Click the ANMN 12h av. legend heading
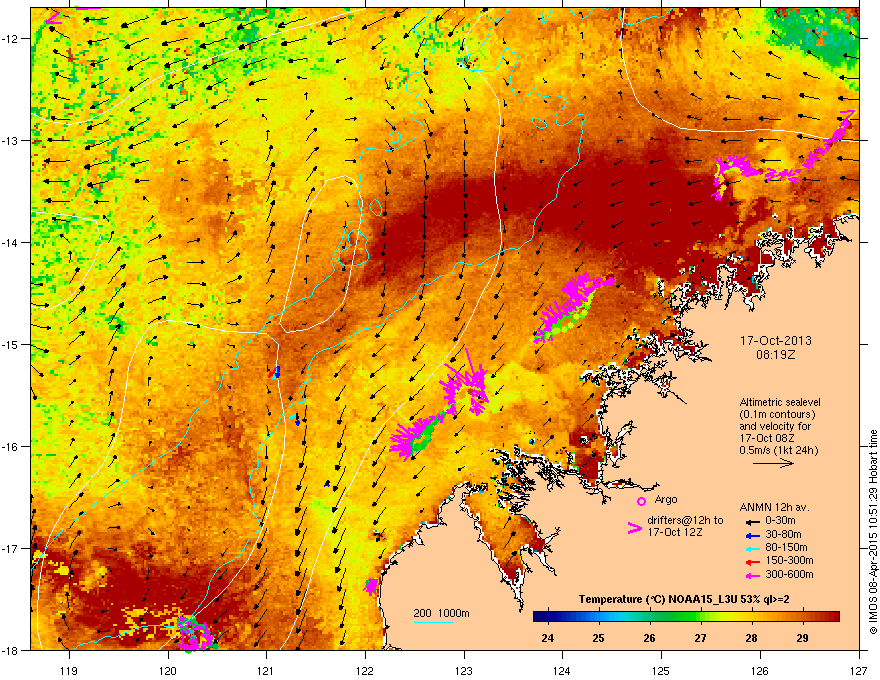Viewport: 880px width, 680px height. click(x=776, y=506)
